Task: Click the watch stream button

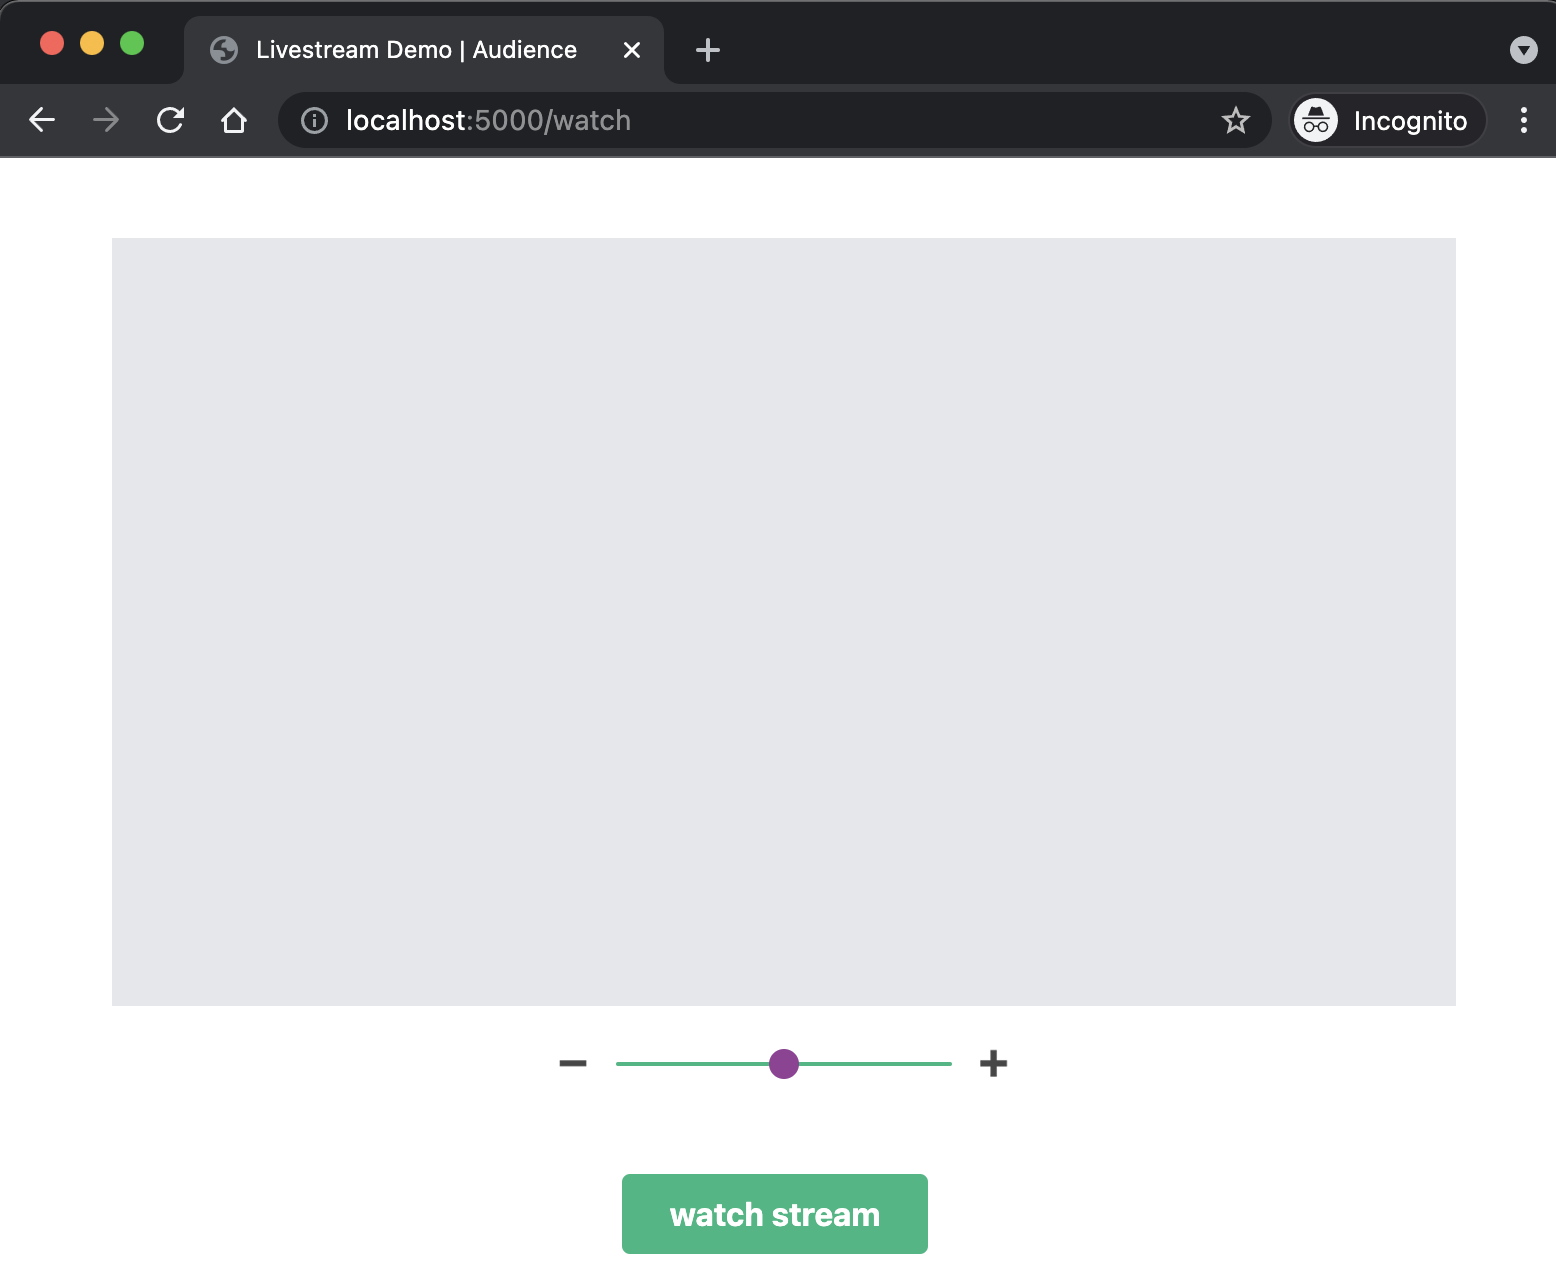Action: 774,1213
